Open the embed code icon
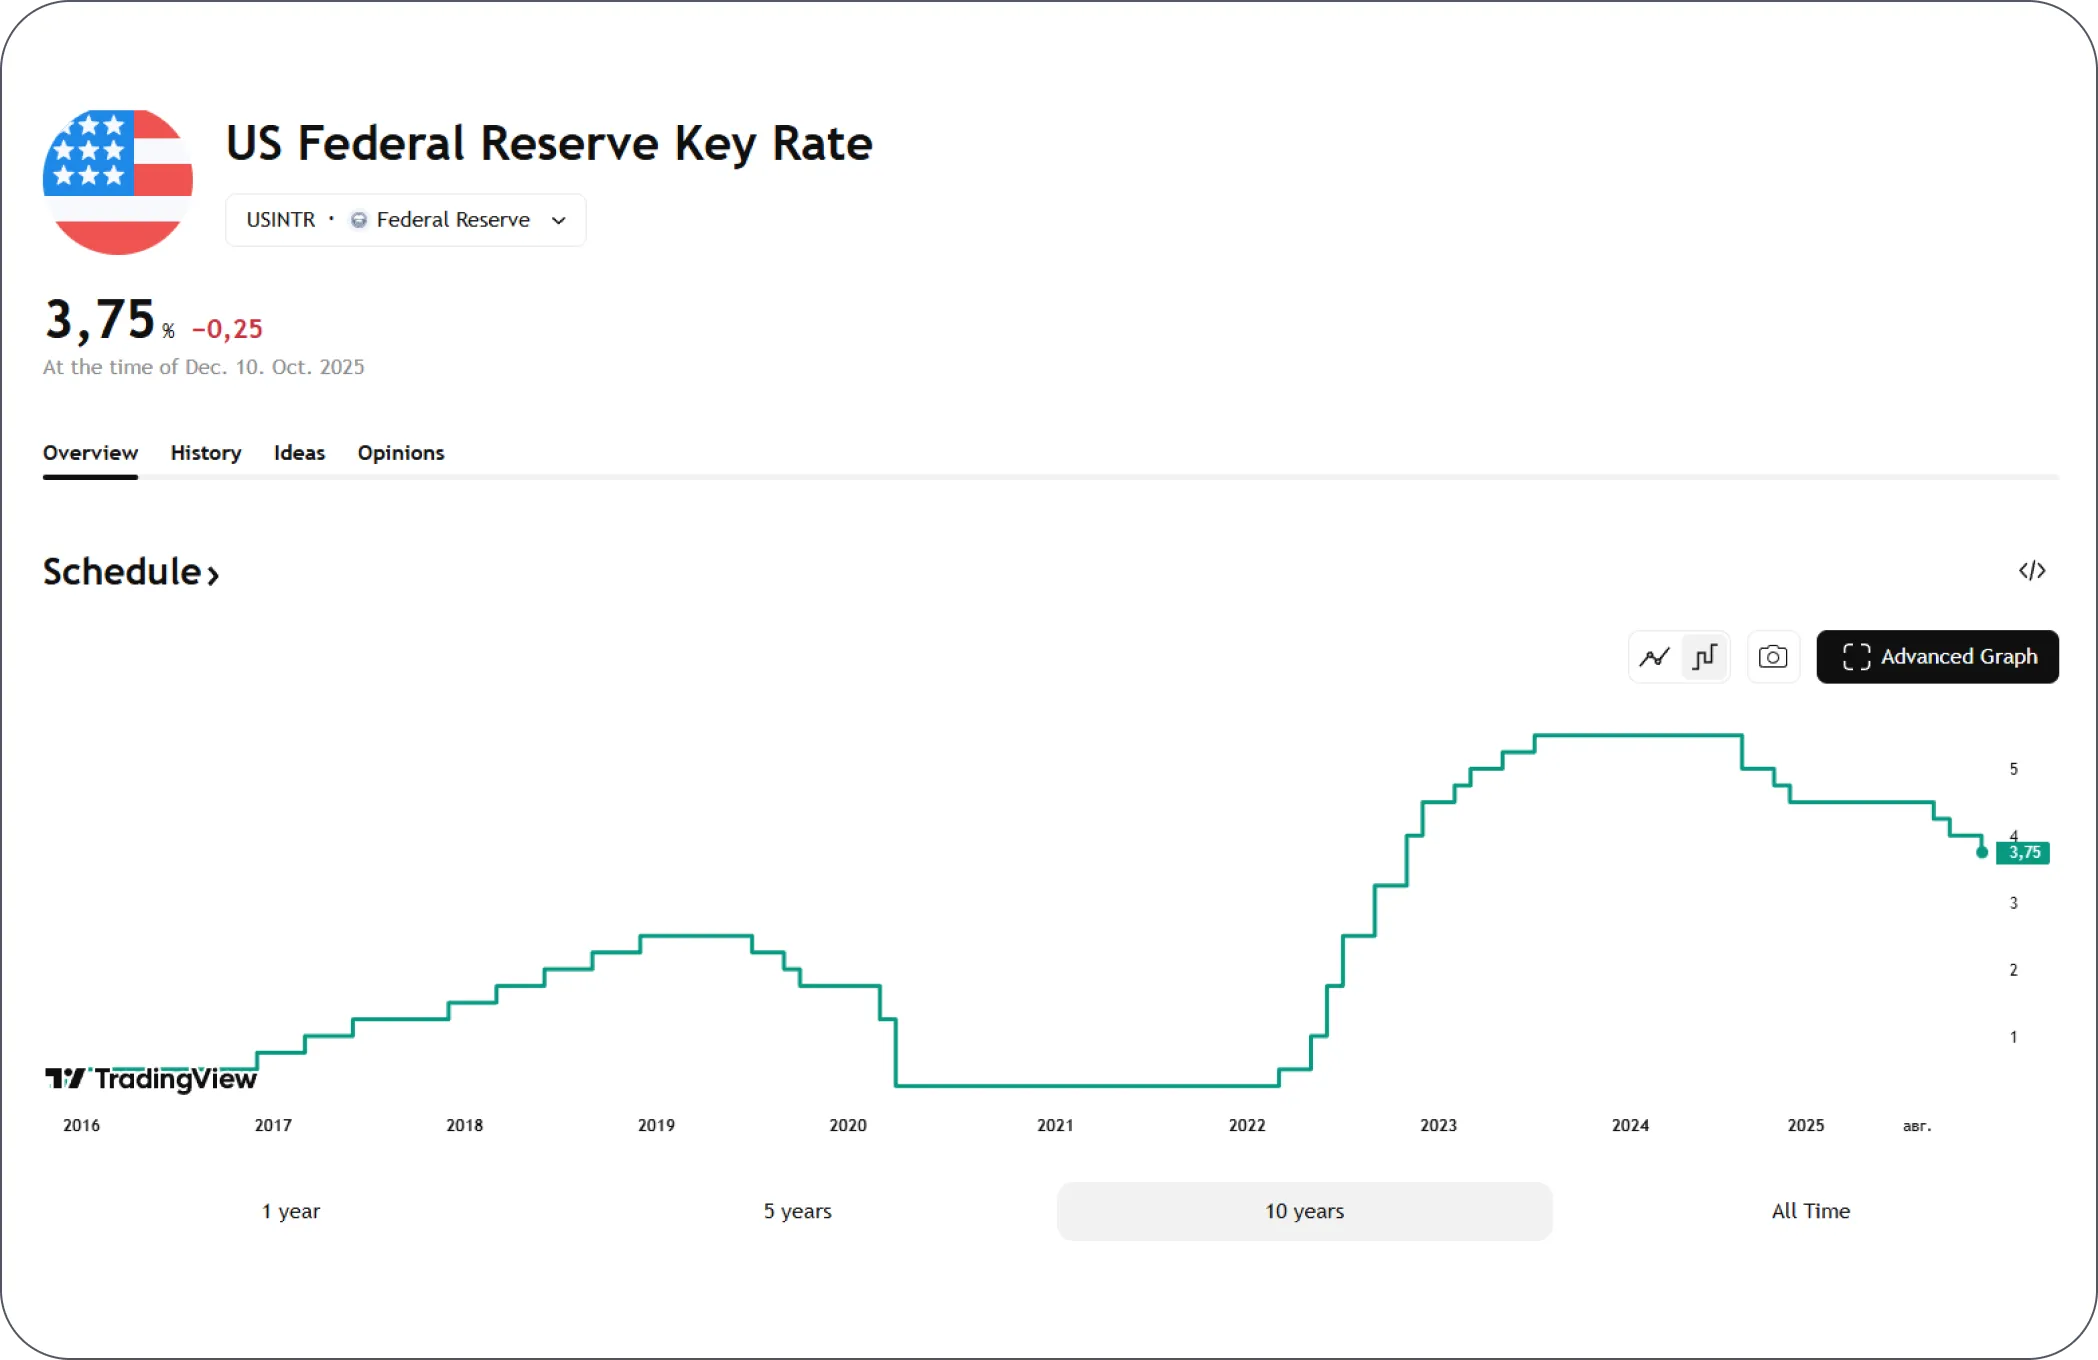Image resolution: width=2098 pixels, height=1360 pixels. pos(2031,571)
